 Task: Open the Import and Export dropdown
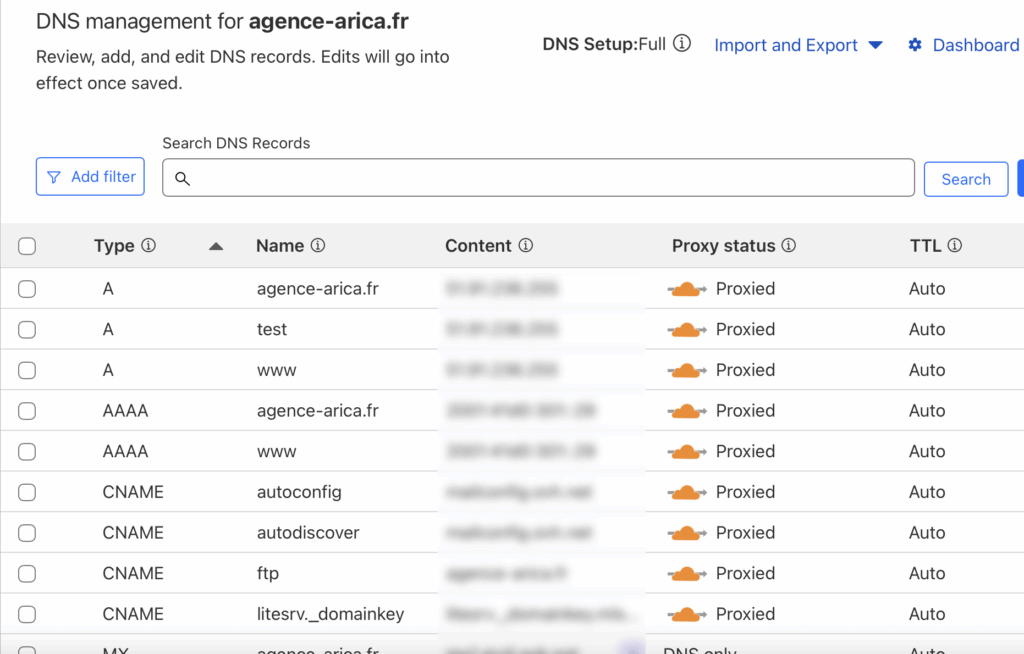(798, 45)
